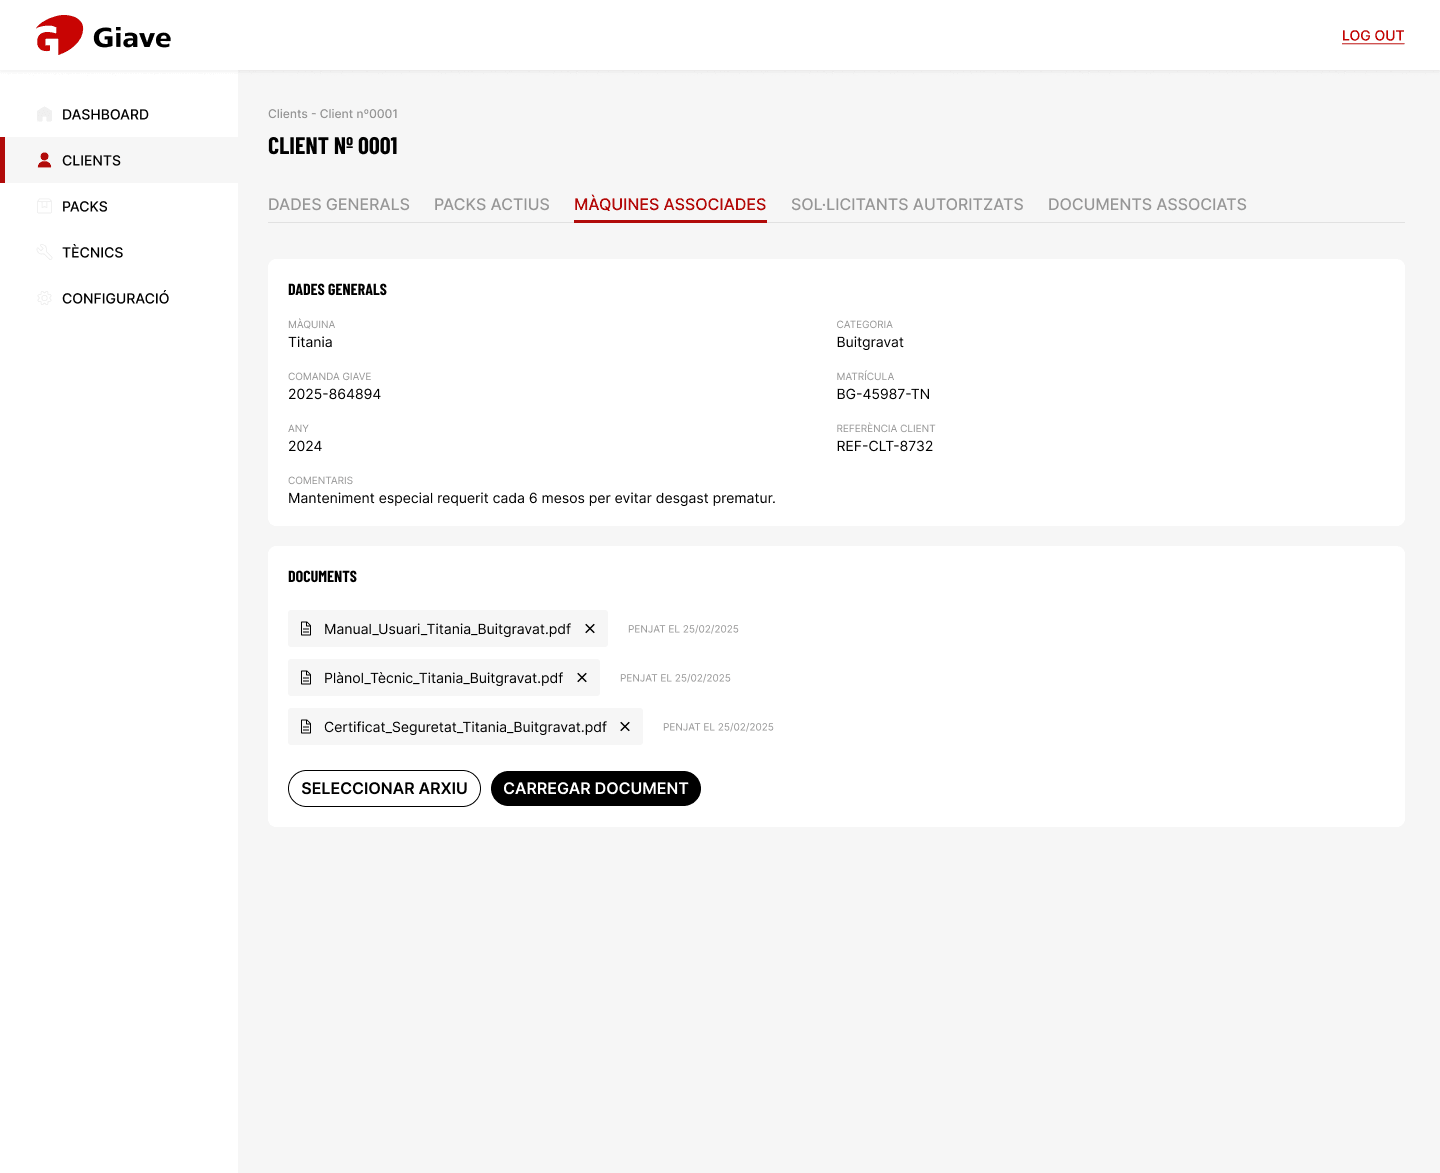Screen dimensions: 1440x1173
Task: Open document Plànol_Tècnic_Titania_Buitgravat.pdf
Action: coord(443,678)
